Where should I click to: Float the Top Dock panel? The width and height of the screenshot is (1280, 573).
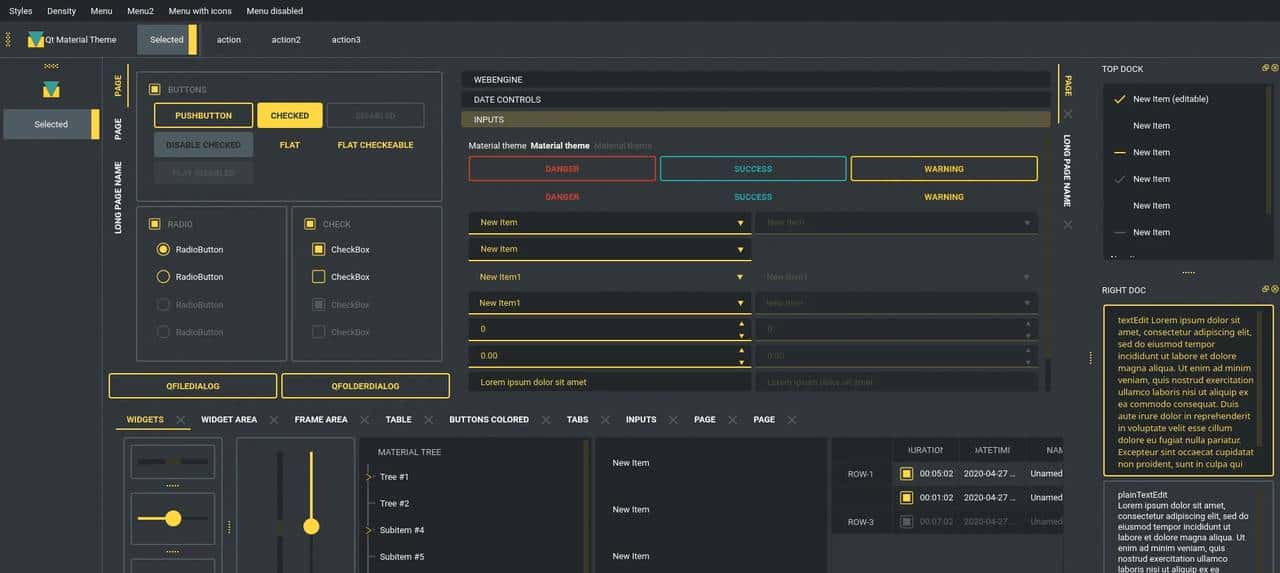coord(1265,68)
